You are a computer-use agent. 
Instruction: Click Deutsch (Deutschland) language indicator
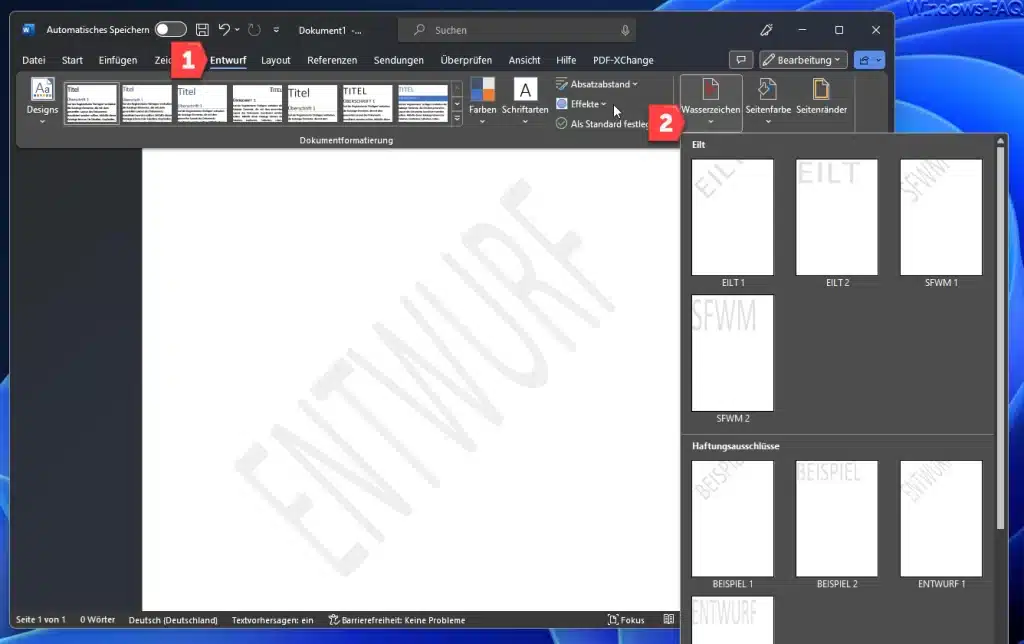pos(173,620)
